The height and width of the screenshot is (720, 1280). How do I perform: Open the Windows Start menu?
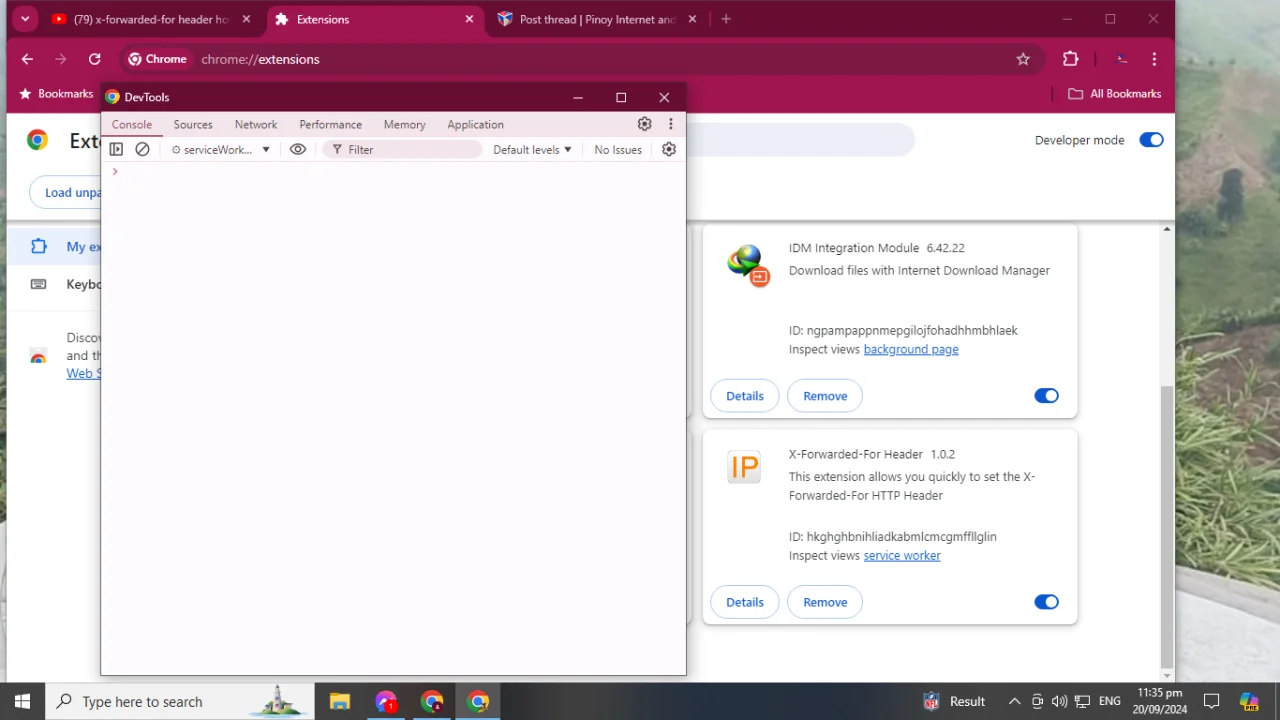coord(22,701)
